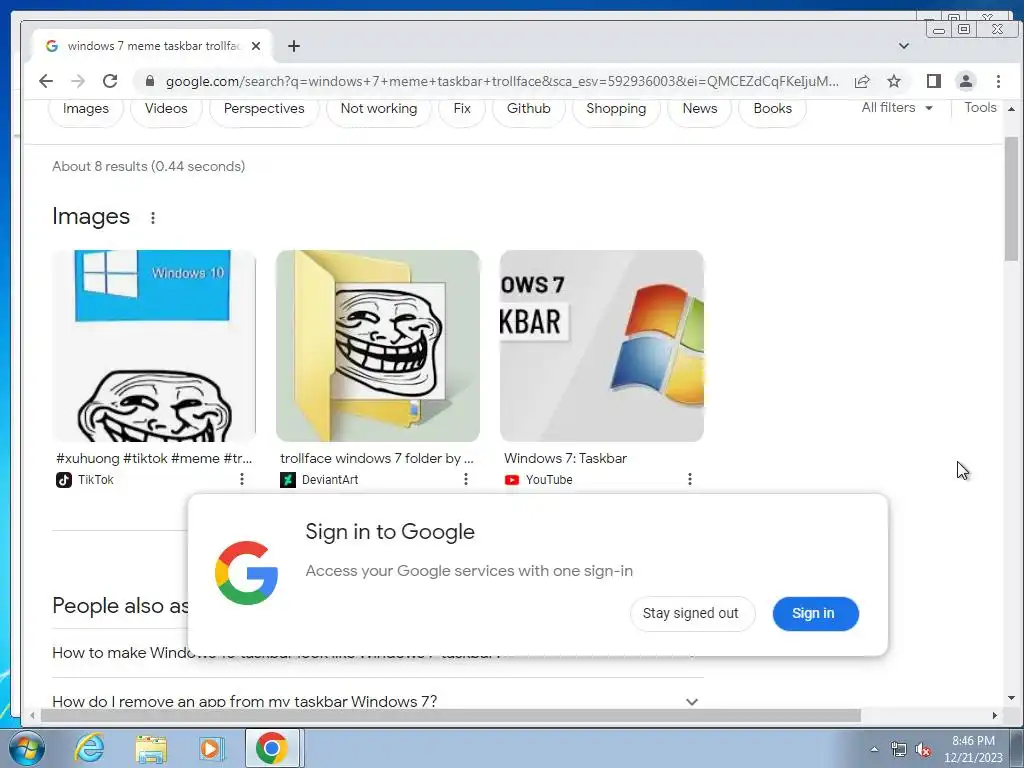Screen dimensions: 1024x768
Task: Click the DeviantArt source icon
Action: point(287,480)
